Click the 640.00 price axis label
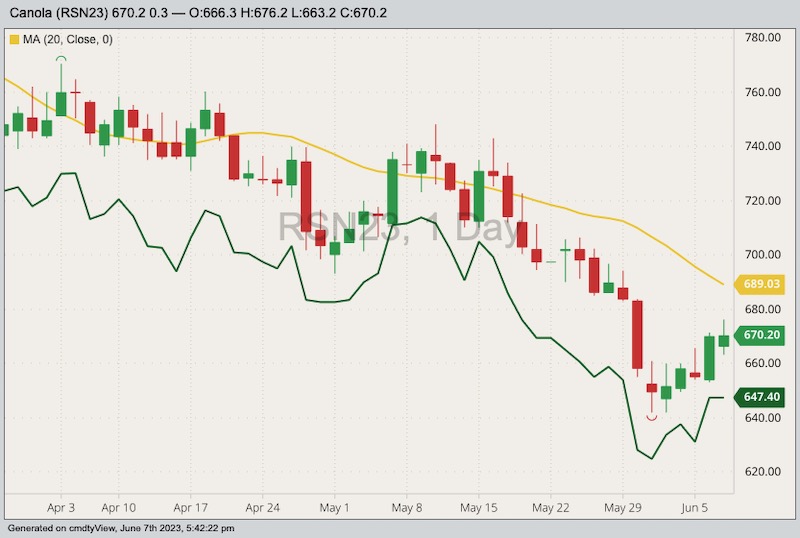 click(762, 418)
